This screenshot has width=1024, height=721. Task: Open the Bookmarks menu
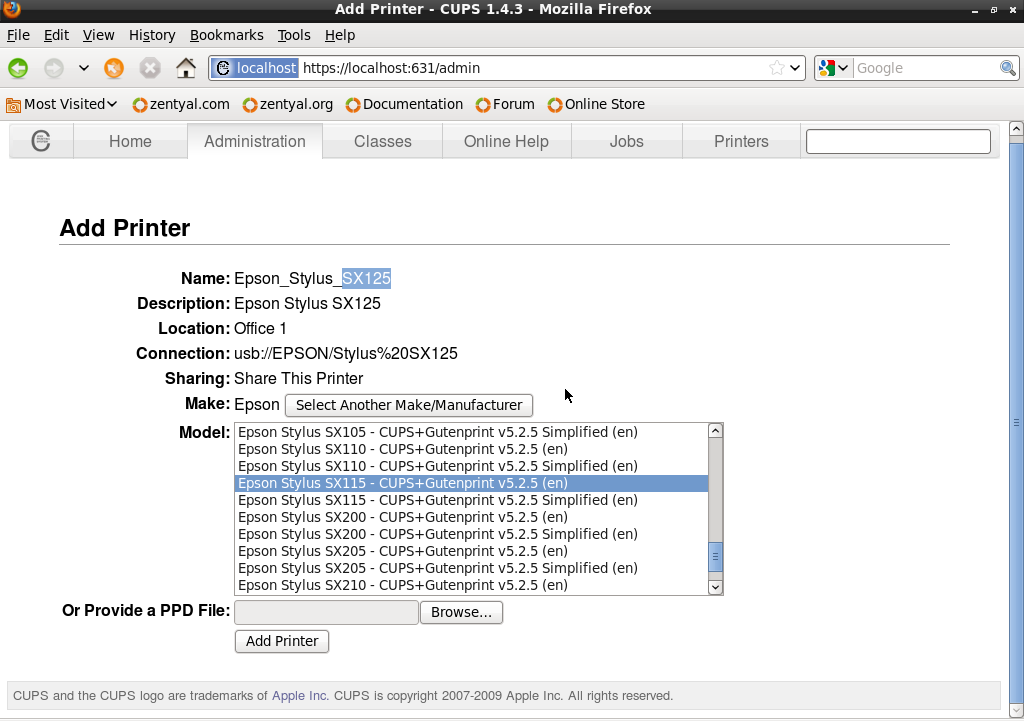point(227,35)
